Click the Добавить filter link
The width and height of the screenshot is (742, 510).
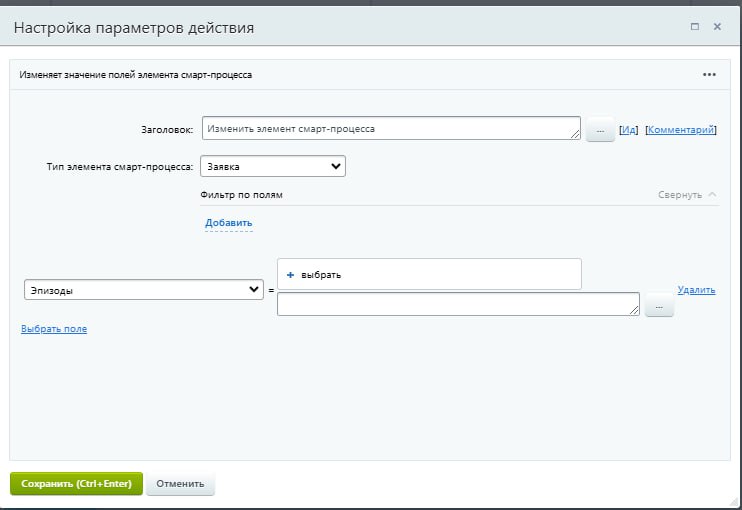pos(229,222)
